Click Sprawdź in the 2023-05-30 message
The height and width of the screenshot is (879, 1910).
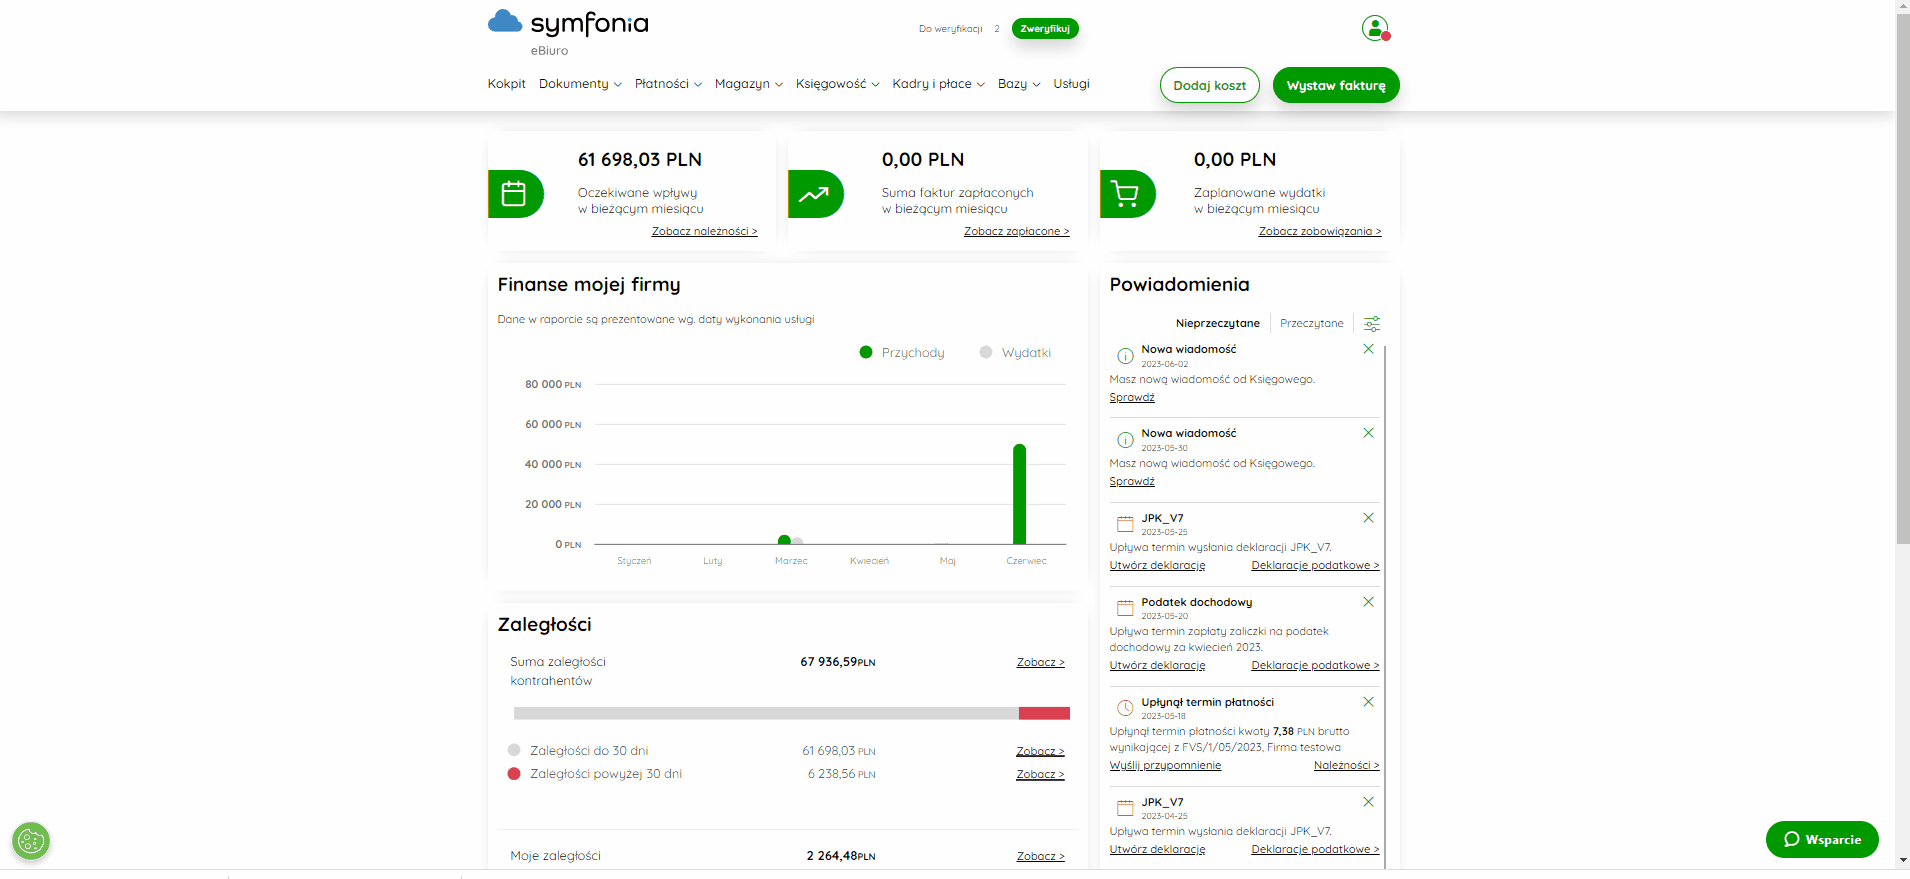pyautogui.click(x=1132, y=481)
